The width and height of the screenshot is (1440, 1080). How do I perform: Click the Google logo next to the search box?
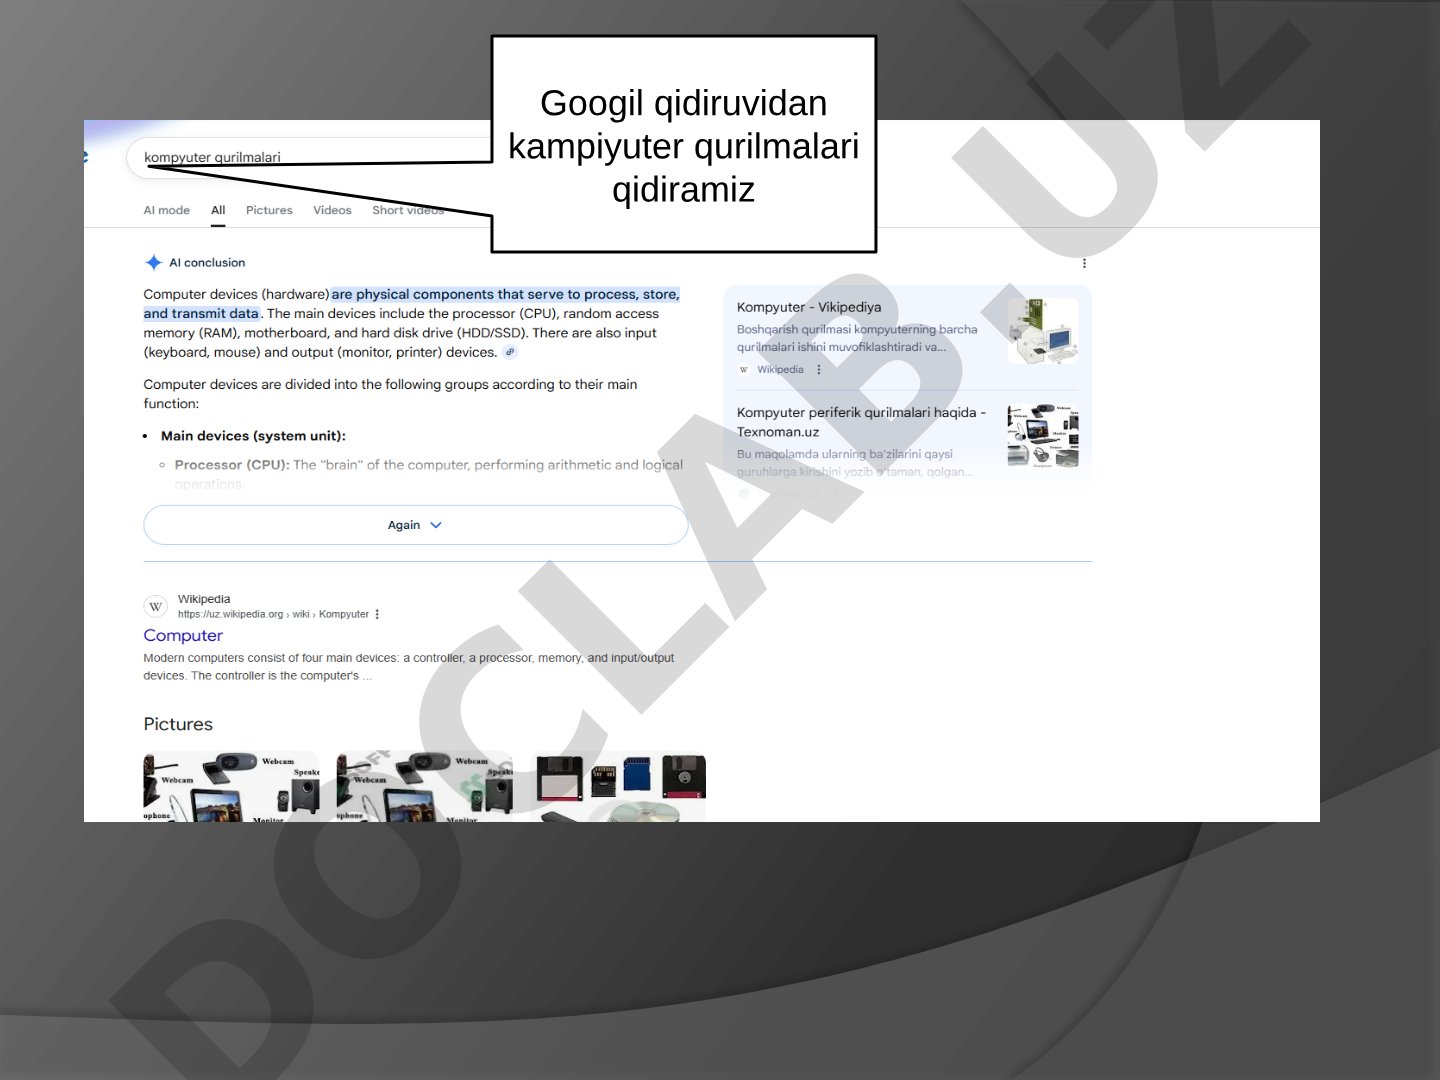pyautogui.click(x=86, y=157)
